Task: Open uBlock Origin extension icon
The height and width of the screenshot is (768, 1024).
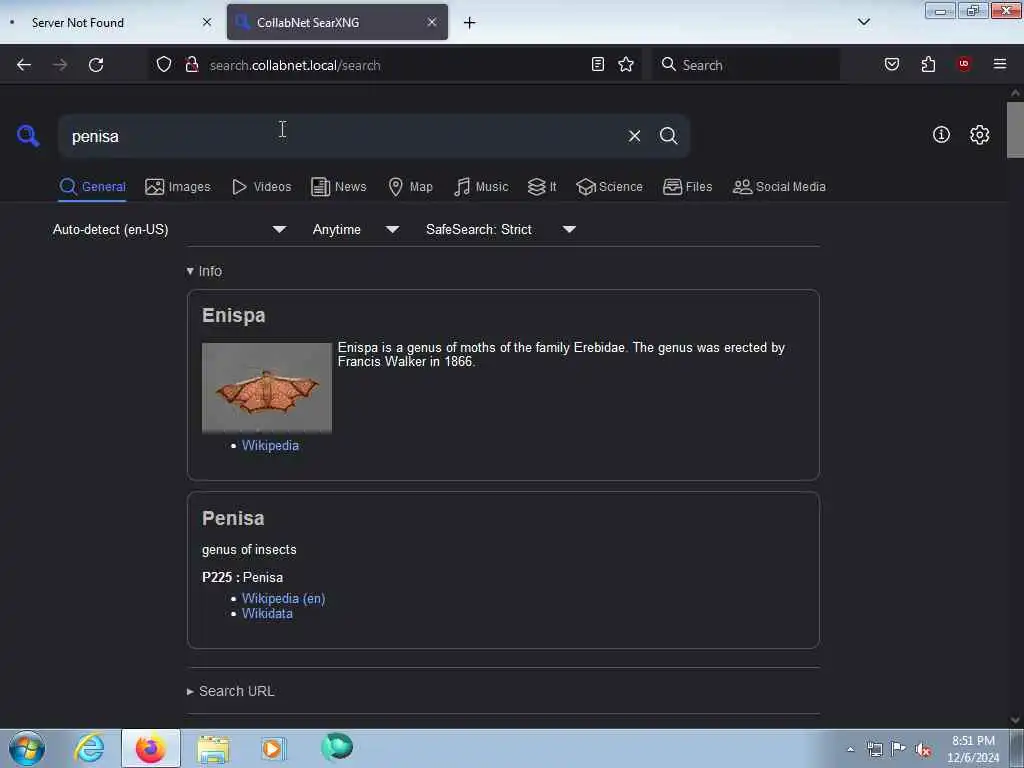Action: click(x=963, y=64)
